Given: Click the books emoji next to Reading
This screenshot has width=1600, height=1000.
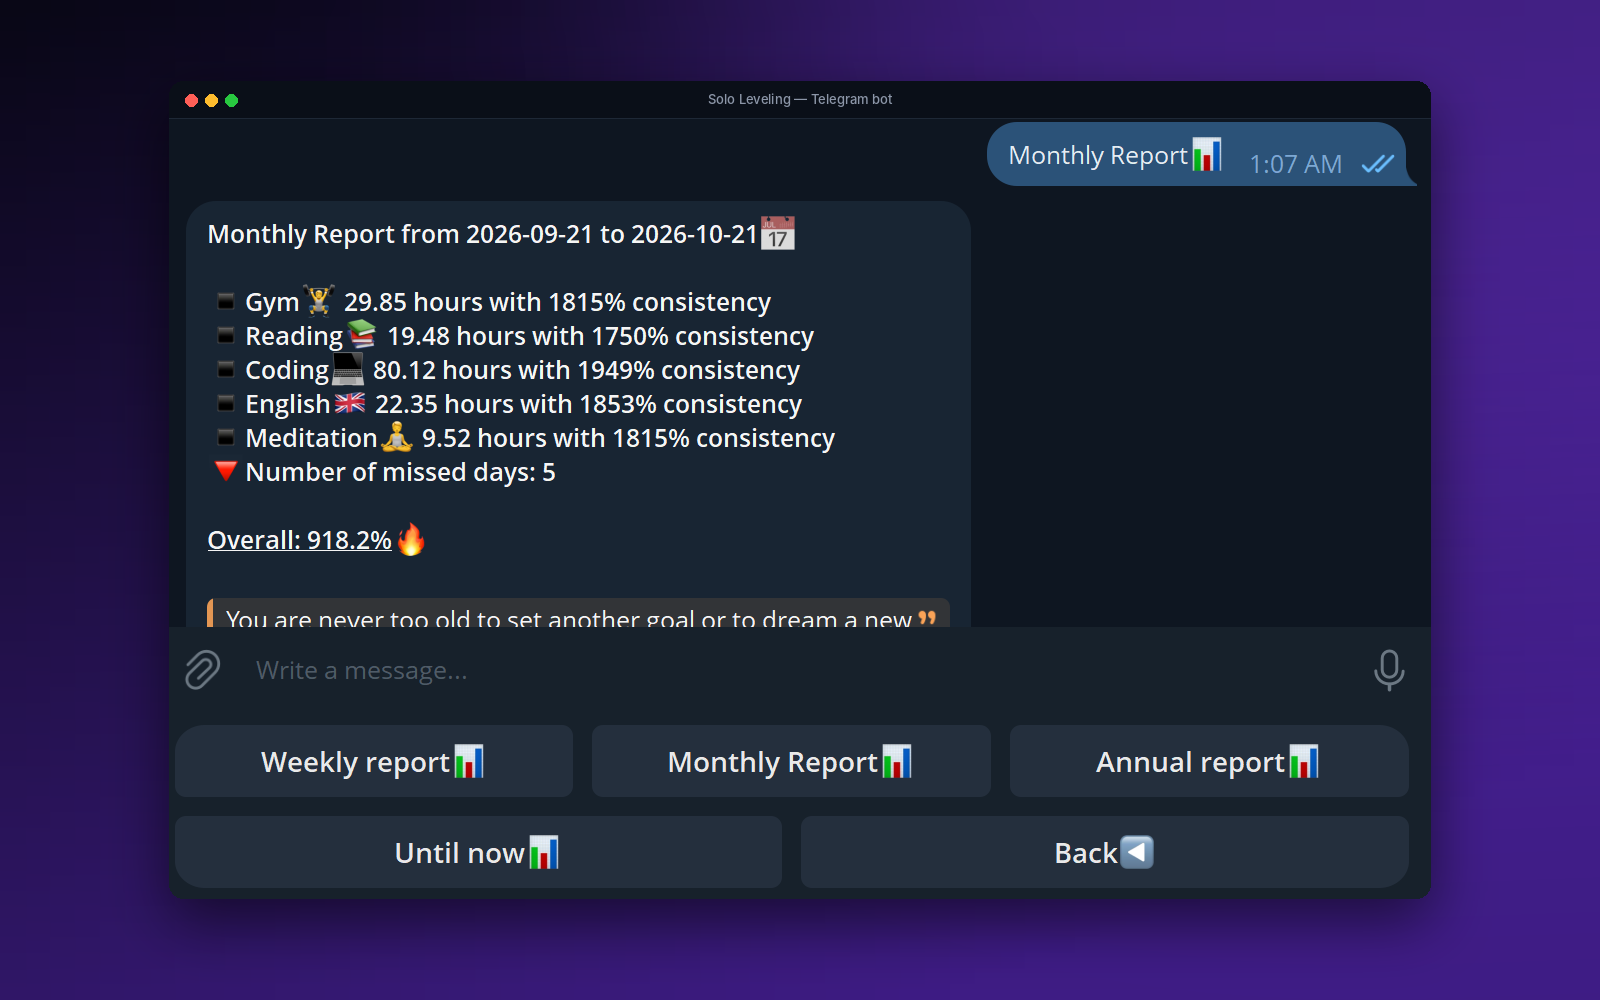Looking at the screenshot, I should click(362, 334).
